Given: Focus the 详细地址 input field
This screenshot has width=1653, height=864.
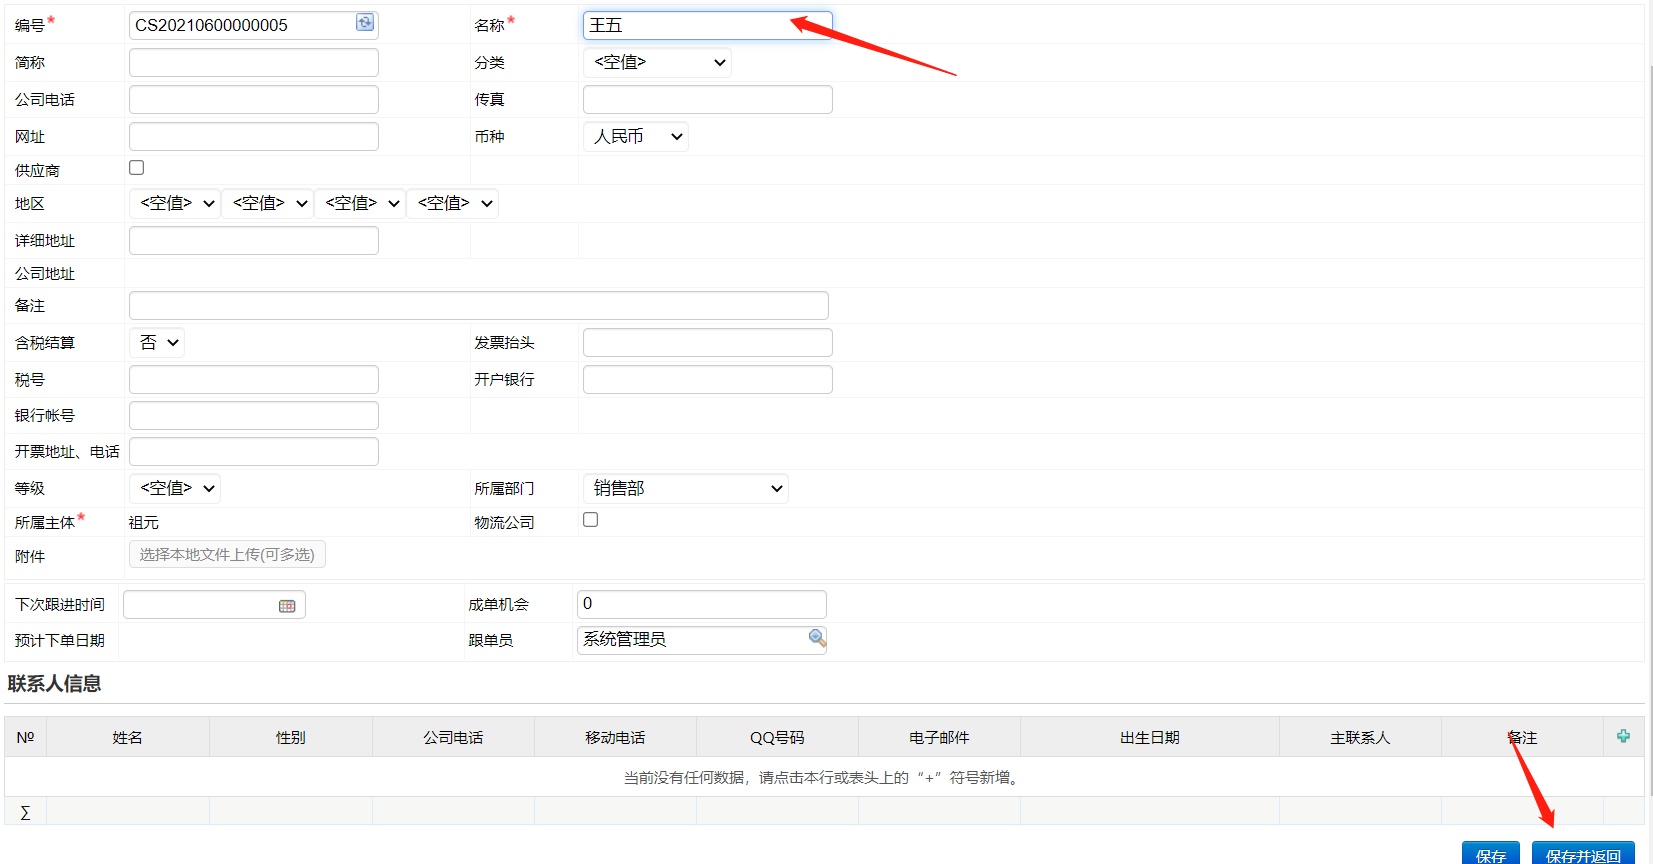Looking at the screenshot, I should tap(254, 240).
